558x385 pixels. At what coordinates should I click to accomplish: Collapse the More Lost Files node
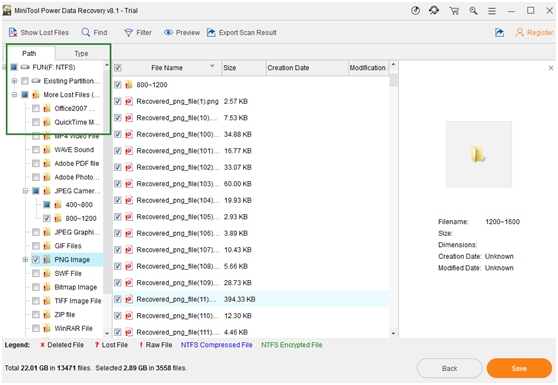(14, 95)
